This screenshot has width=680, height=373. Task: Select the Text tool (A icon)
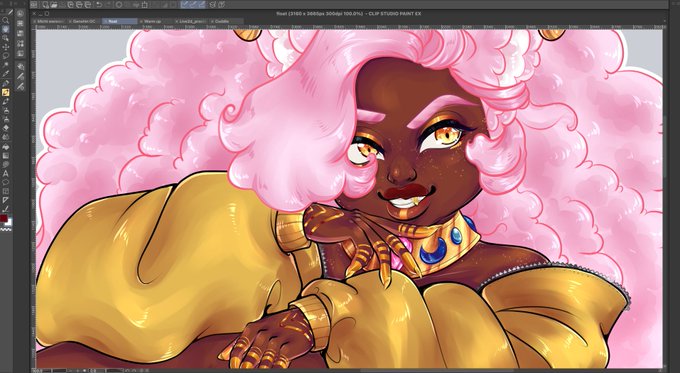click(6, 173)
